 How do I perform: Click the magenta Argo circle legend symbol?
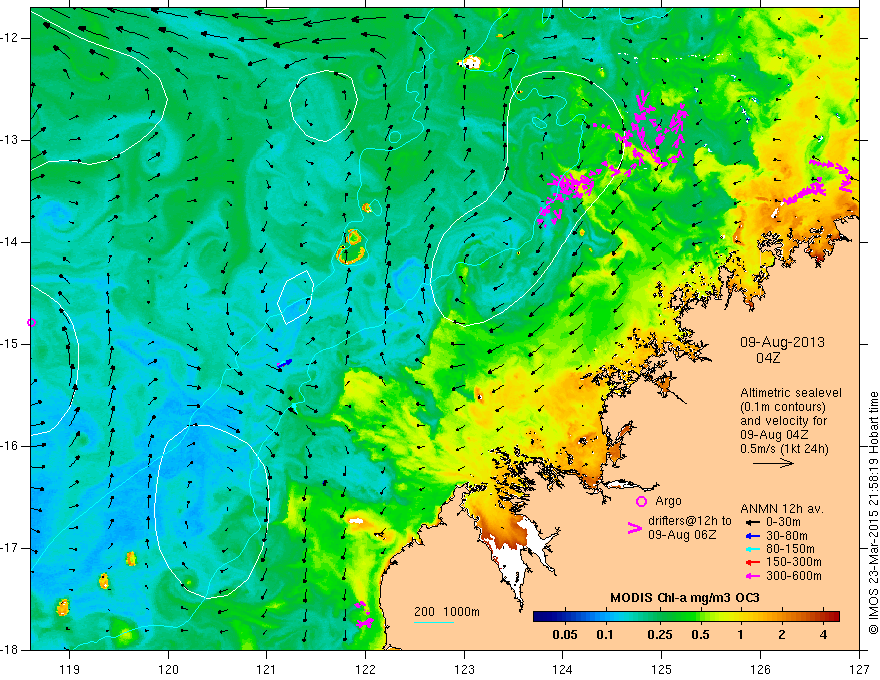pyautogui.click(x=641, y=502)
